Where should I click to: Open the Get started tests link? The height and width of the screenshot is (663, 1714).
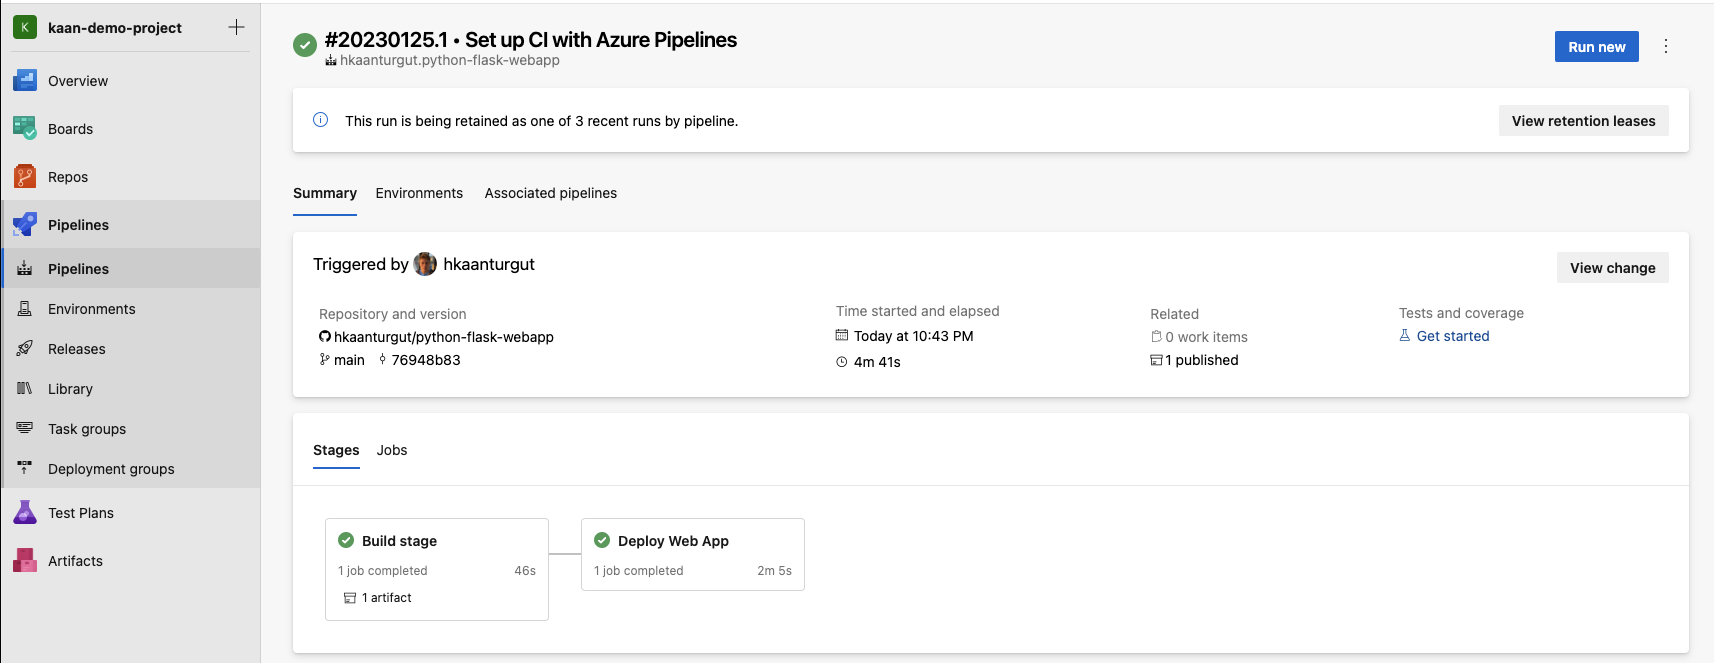(1452, 337)
